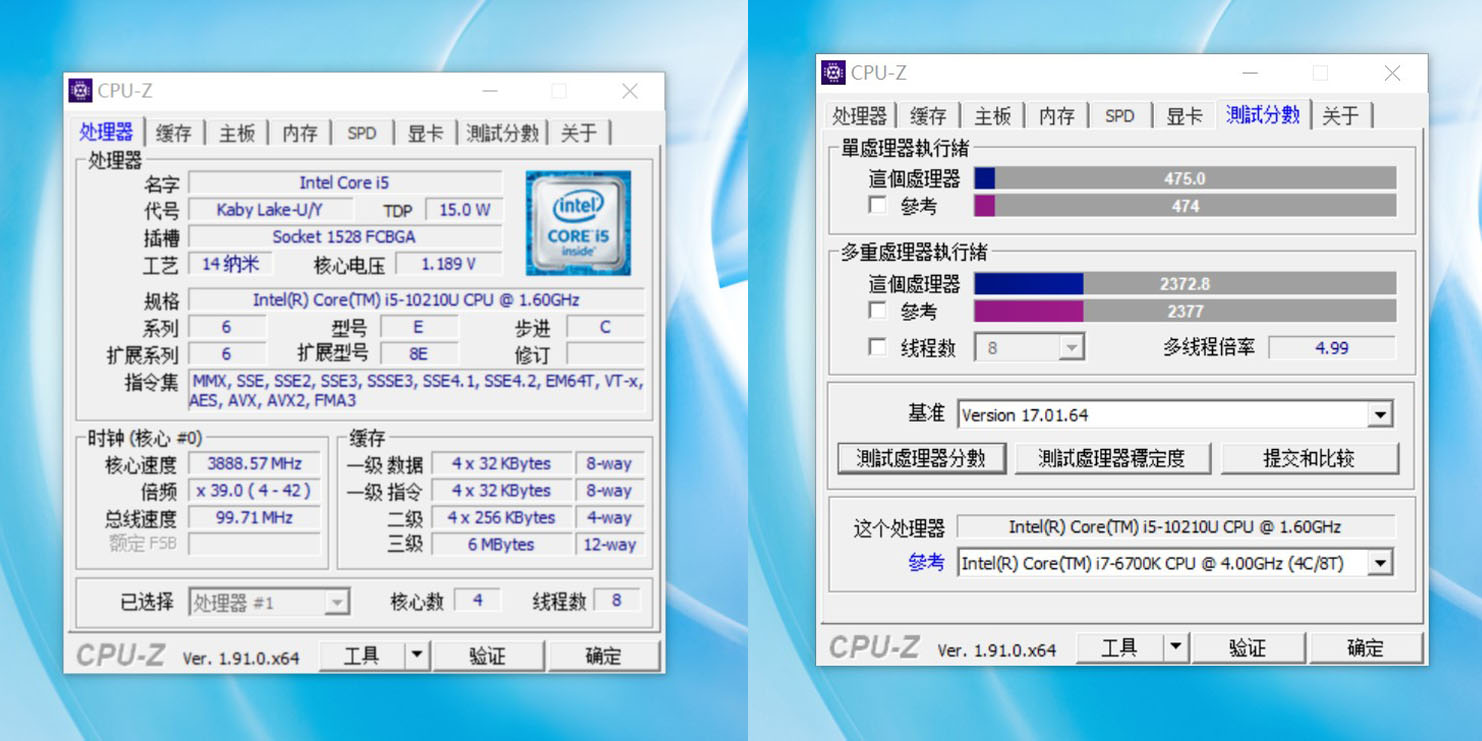Start the 測試處理器穩定度 stress test

point(1112,458)
